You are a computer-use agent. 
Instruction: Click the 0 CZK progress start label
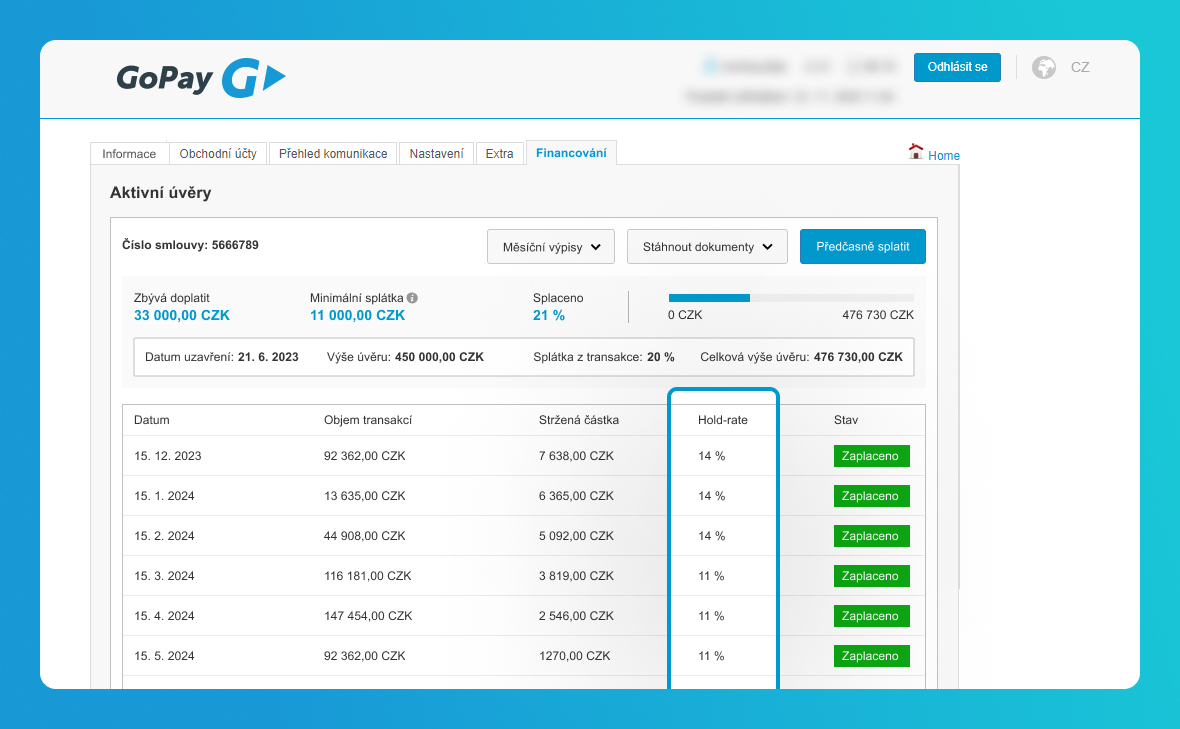click(x=685, y=314)
